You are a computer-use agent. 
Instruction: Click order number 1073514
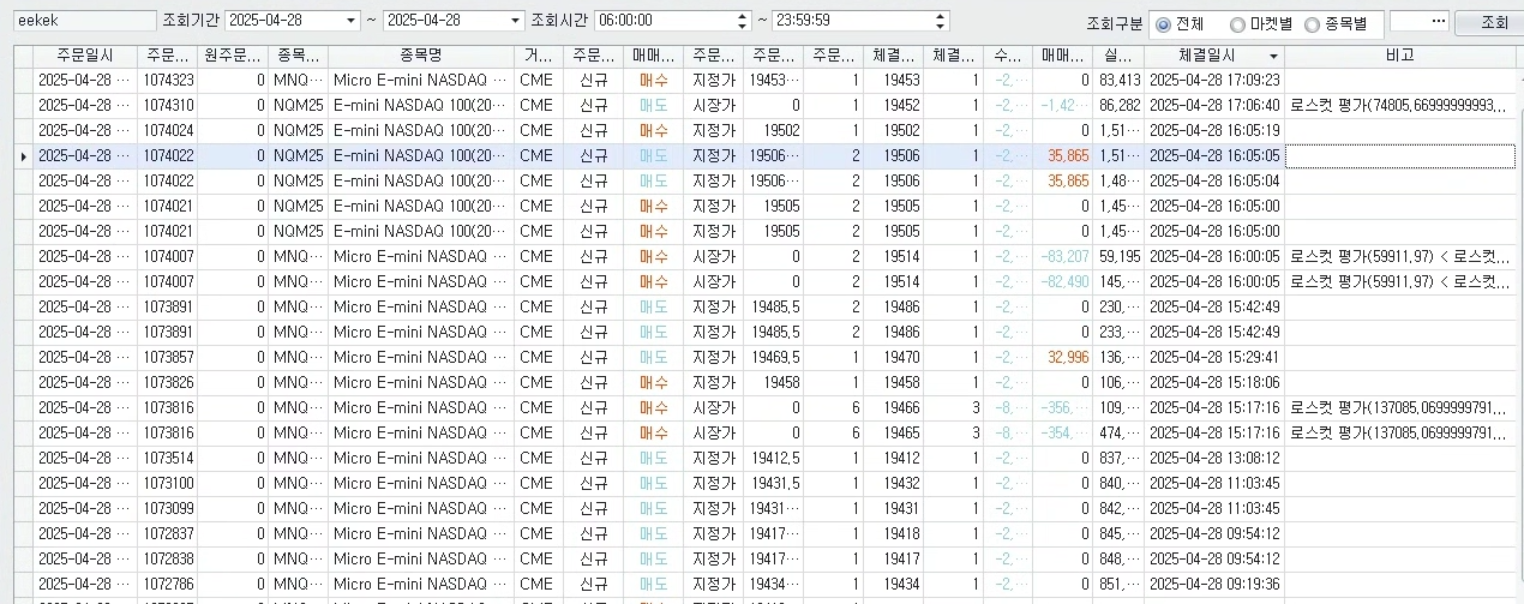(168, 458)
